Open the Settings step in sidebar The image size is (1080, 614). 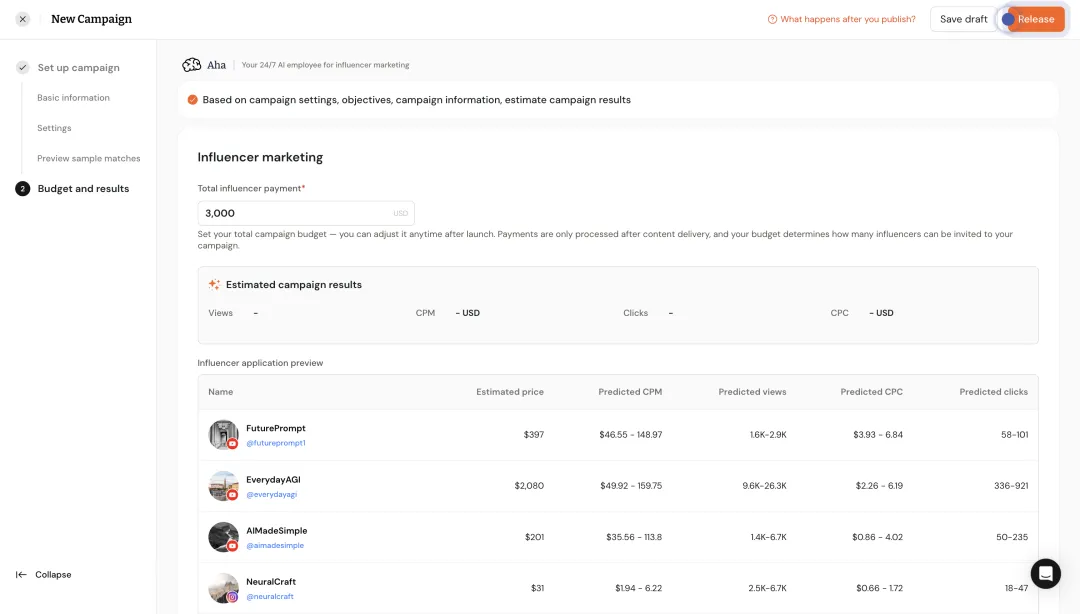pyautogui.click(x=54, y=128)
